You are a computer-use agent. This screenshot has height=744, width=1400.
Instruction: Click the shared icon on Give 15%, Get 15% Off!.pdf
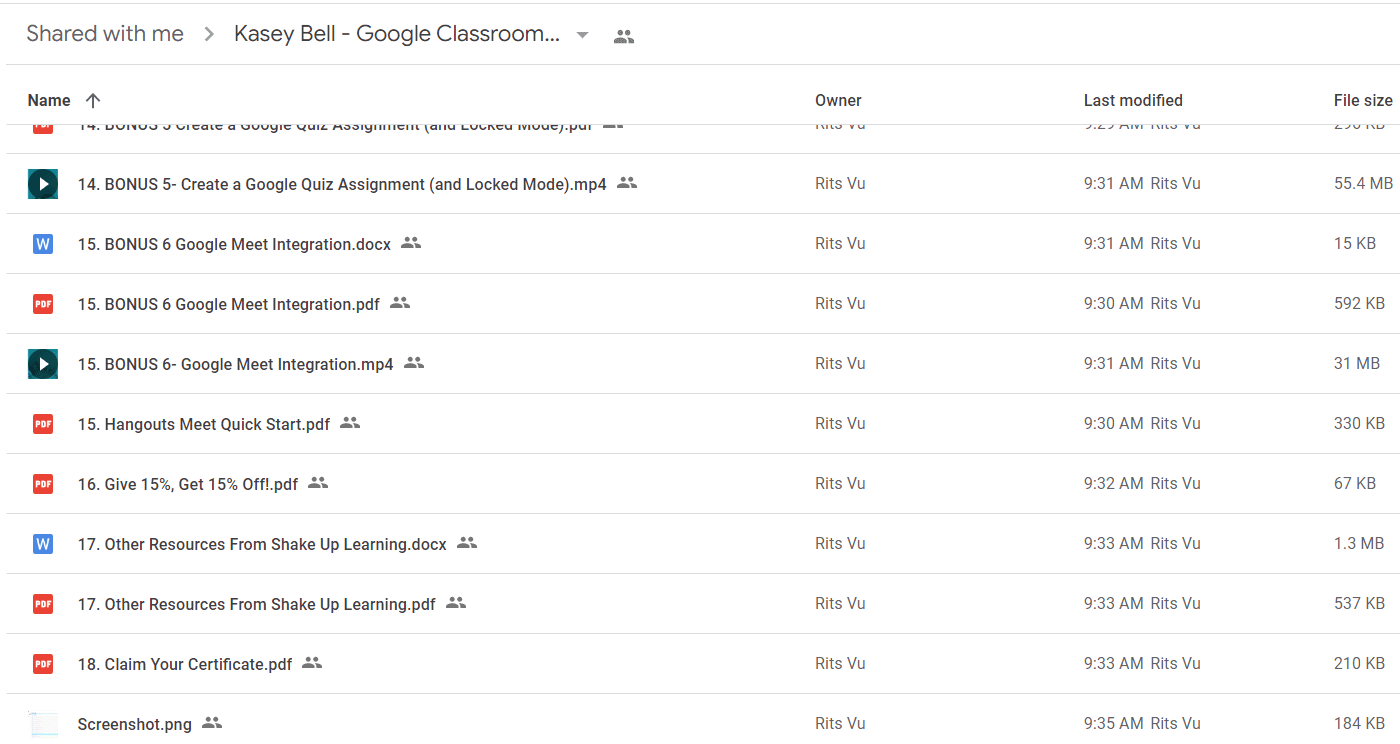[318, 483]
